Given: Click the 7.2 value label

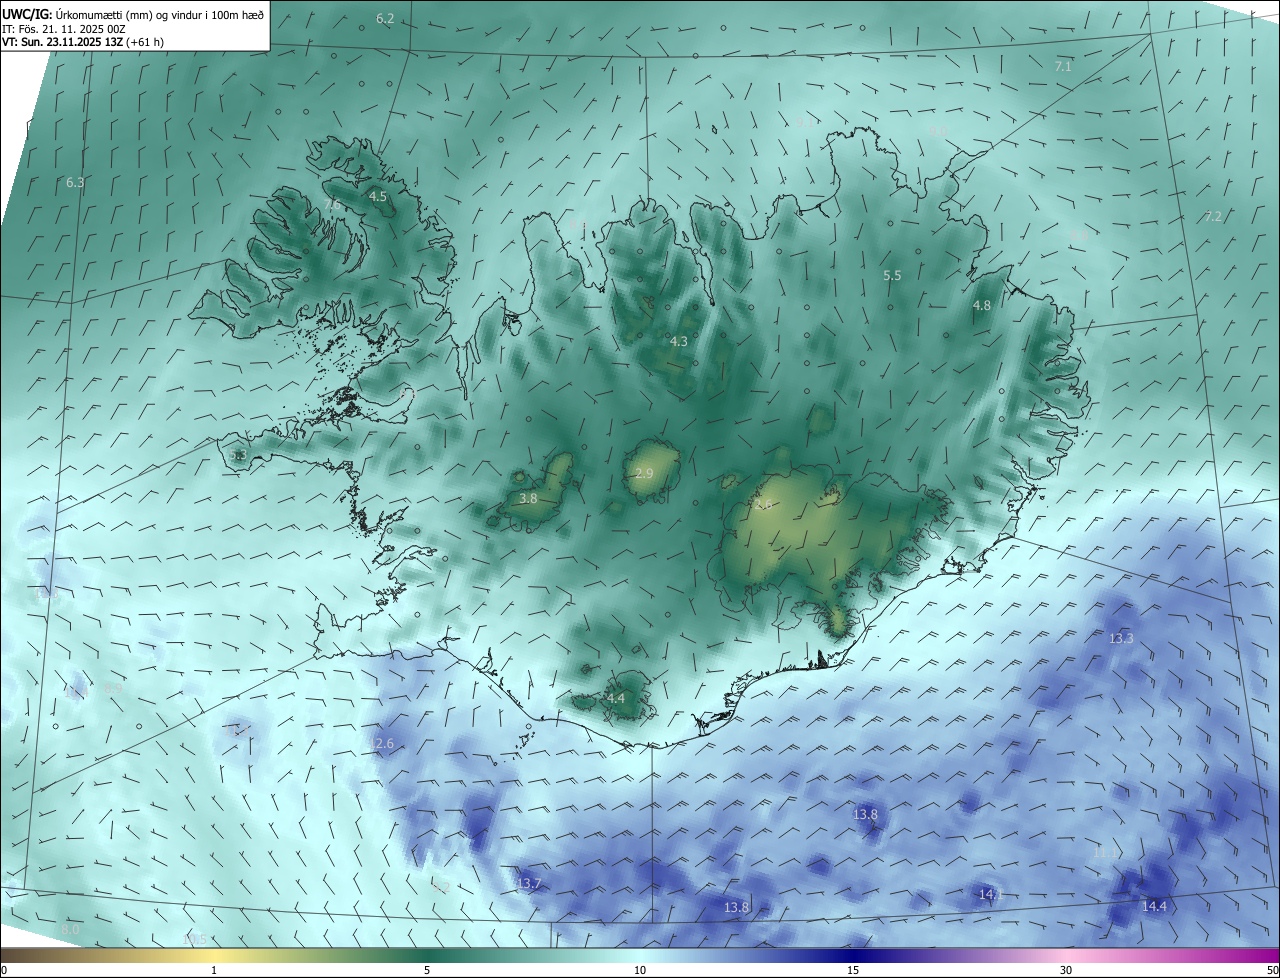Looking at the screenshot, I should pos(1213,217).
